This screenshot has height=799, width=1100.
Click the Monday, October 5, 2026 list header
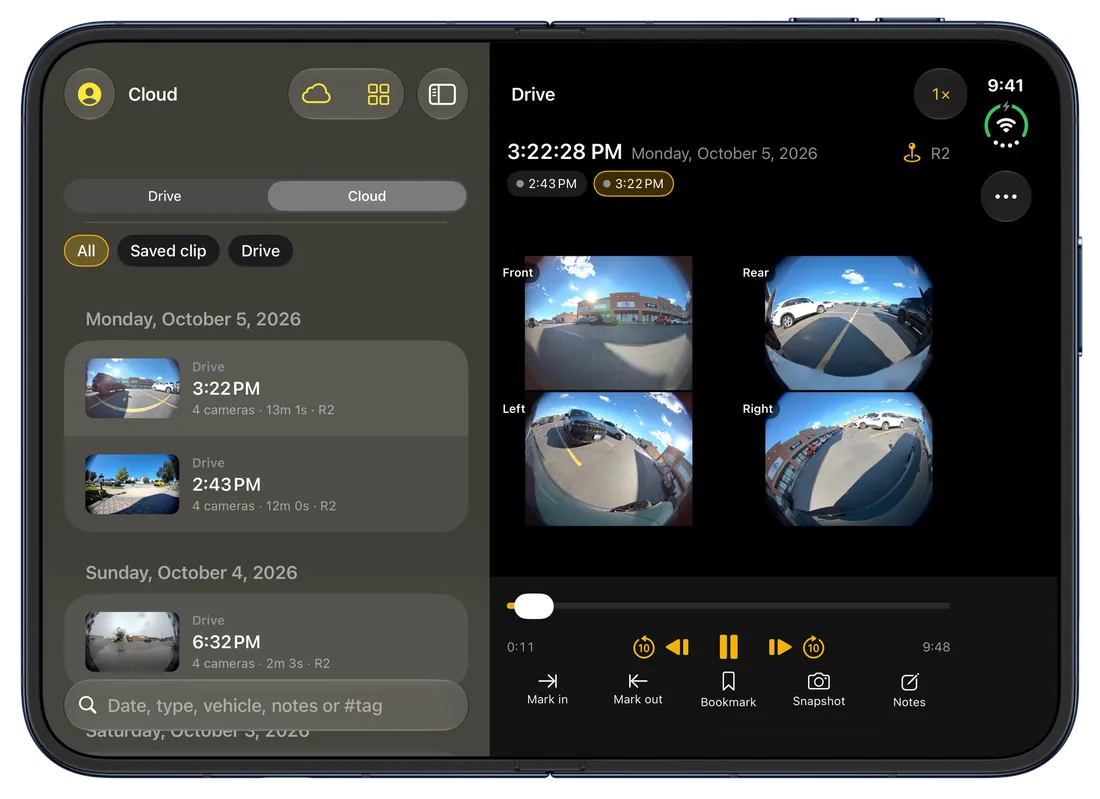193,319
